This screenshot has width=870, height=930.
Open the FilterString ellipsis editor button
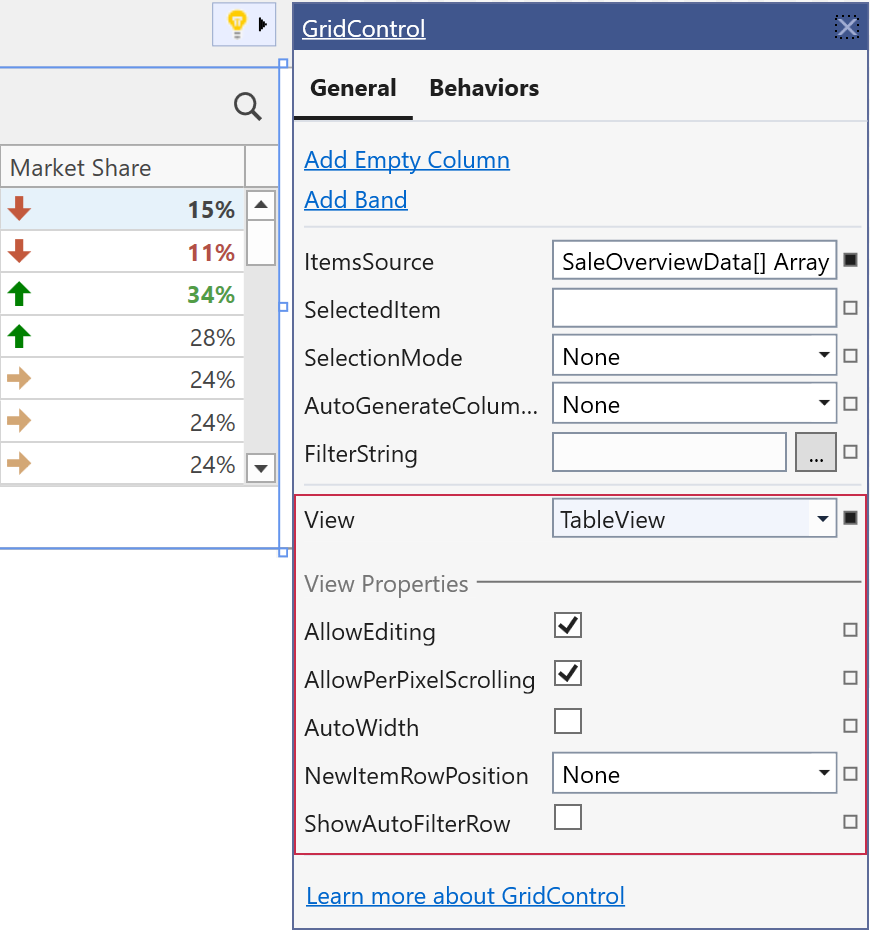816,453
